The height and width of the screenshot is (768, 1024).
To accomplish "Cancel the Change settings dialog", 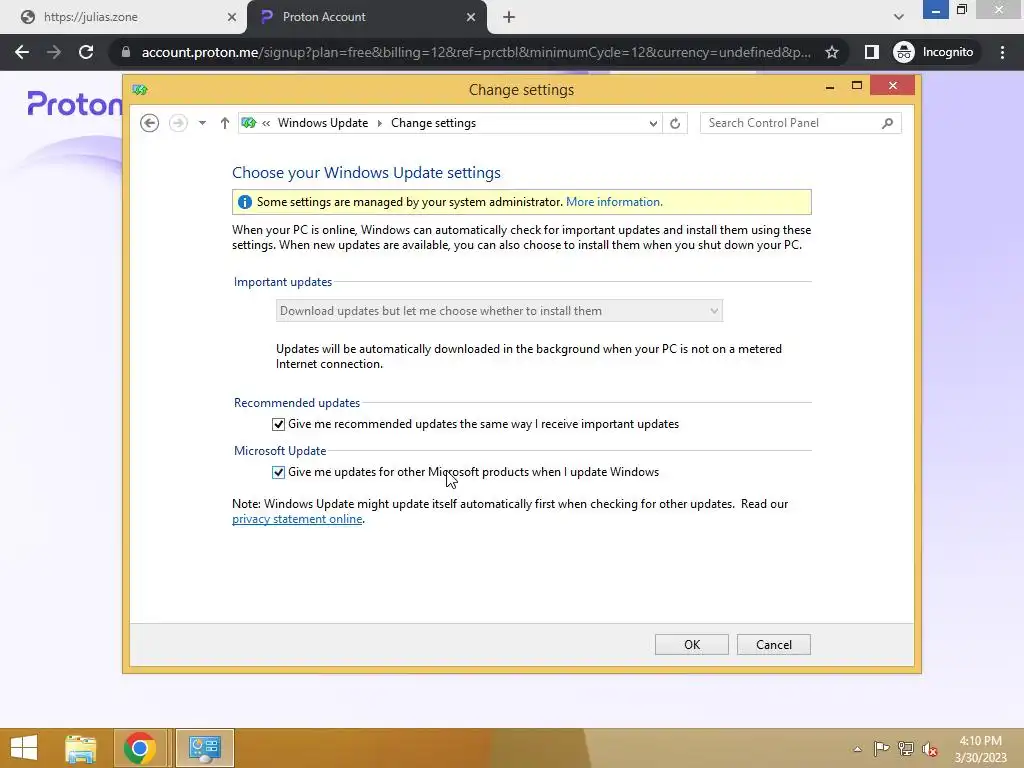I will 774,645.
